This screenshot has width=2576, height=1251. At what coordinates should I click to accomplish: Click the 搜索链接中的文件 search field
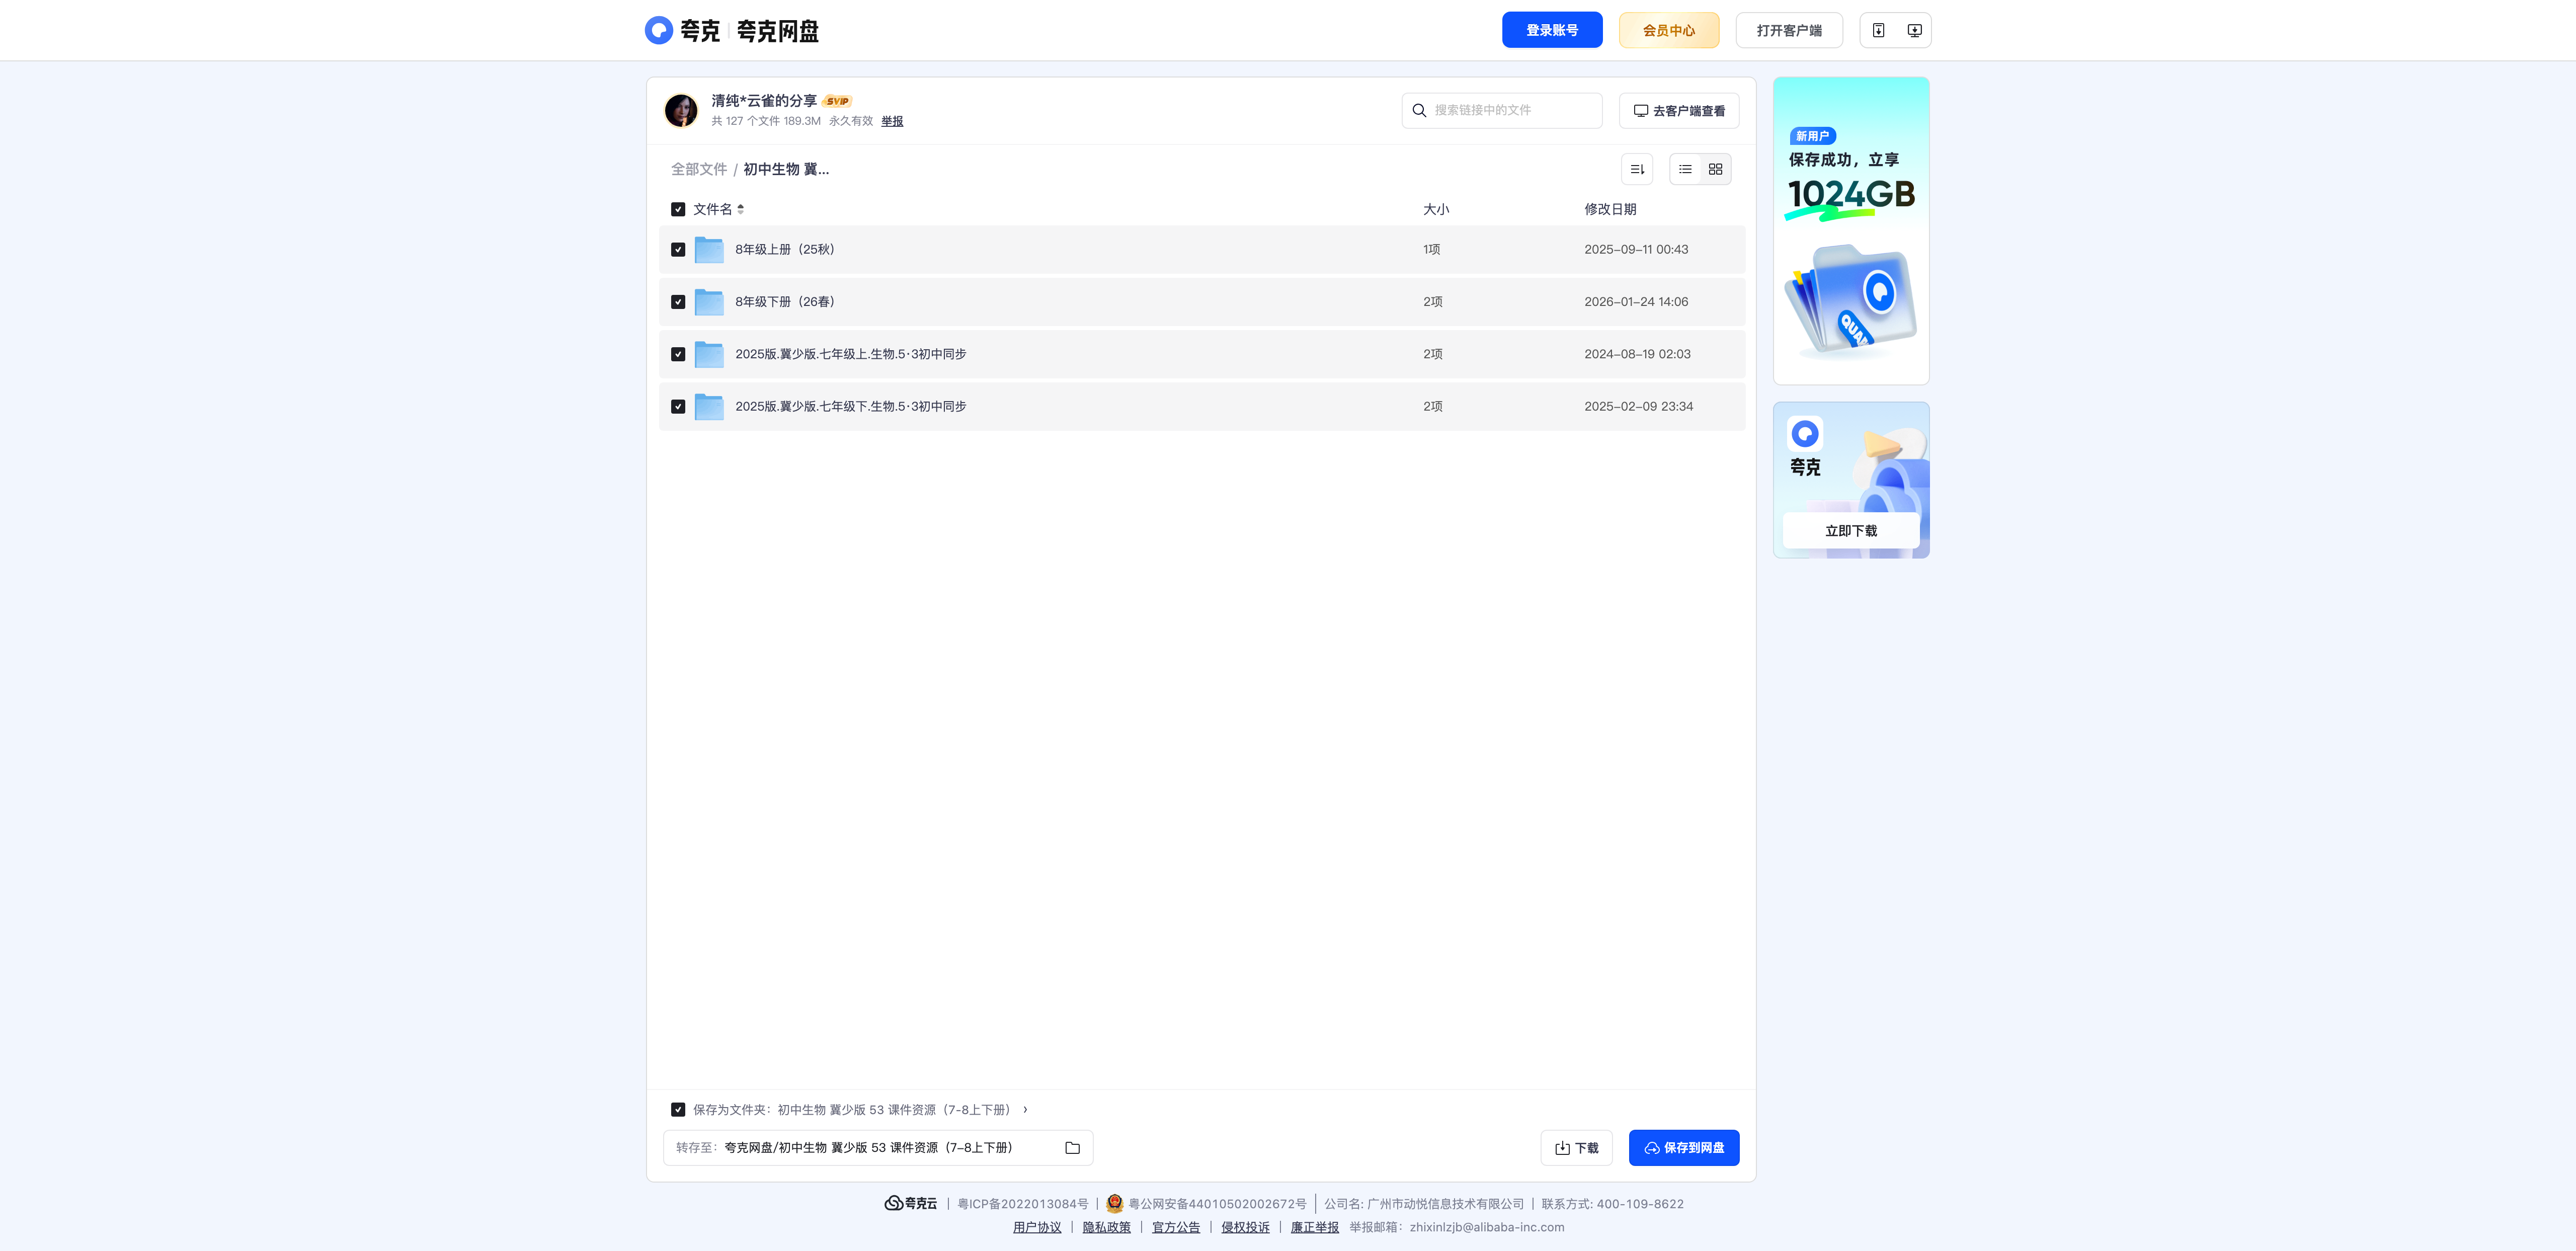[x=1502, y=110]
